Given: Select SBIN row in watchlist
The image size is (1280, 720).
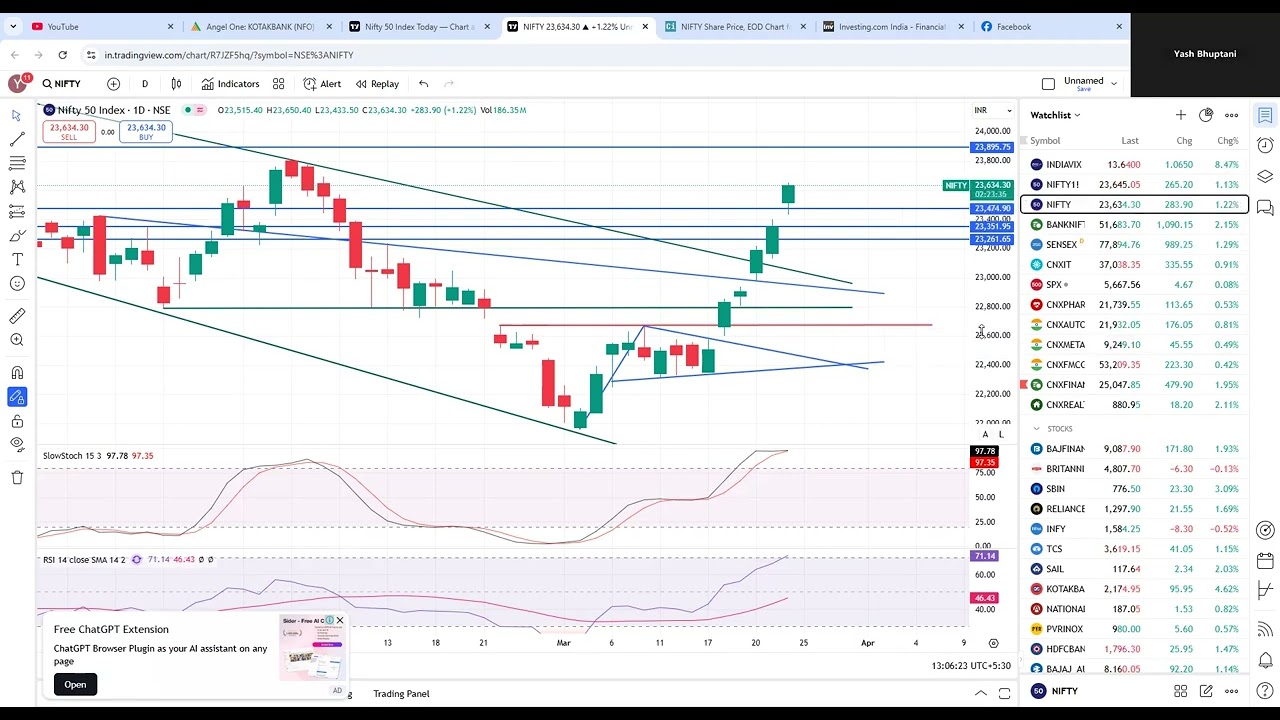Looking at the screenshot, I should coord(1134,489).
